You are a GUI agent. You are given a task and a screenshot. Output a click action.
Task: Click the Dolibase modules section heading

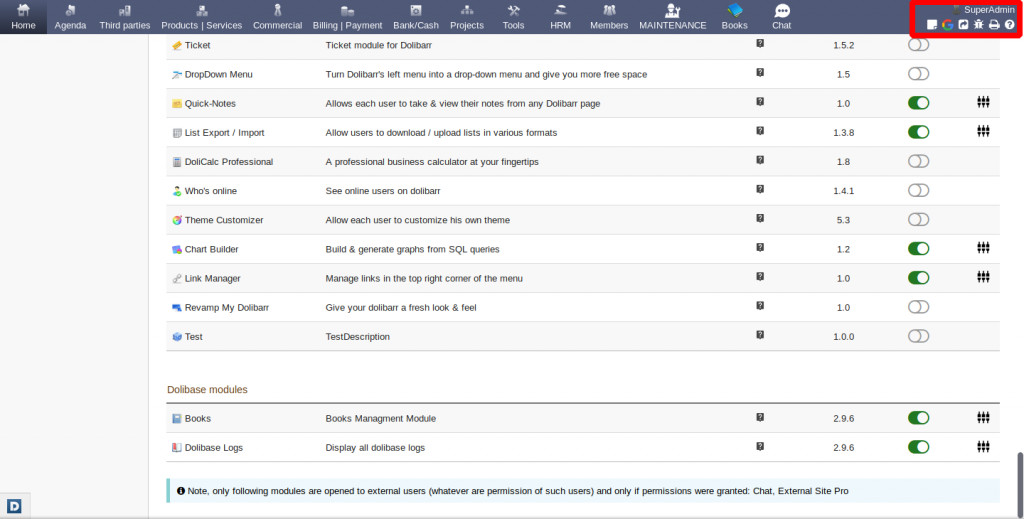[207, 390]
